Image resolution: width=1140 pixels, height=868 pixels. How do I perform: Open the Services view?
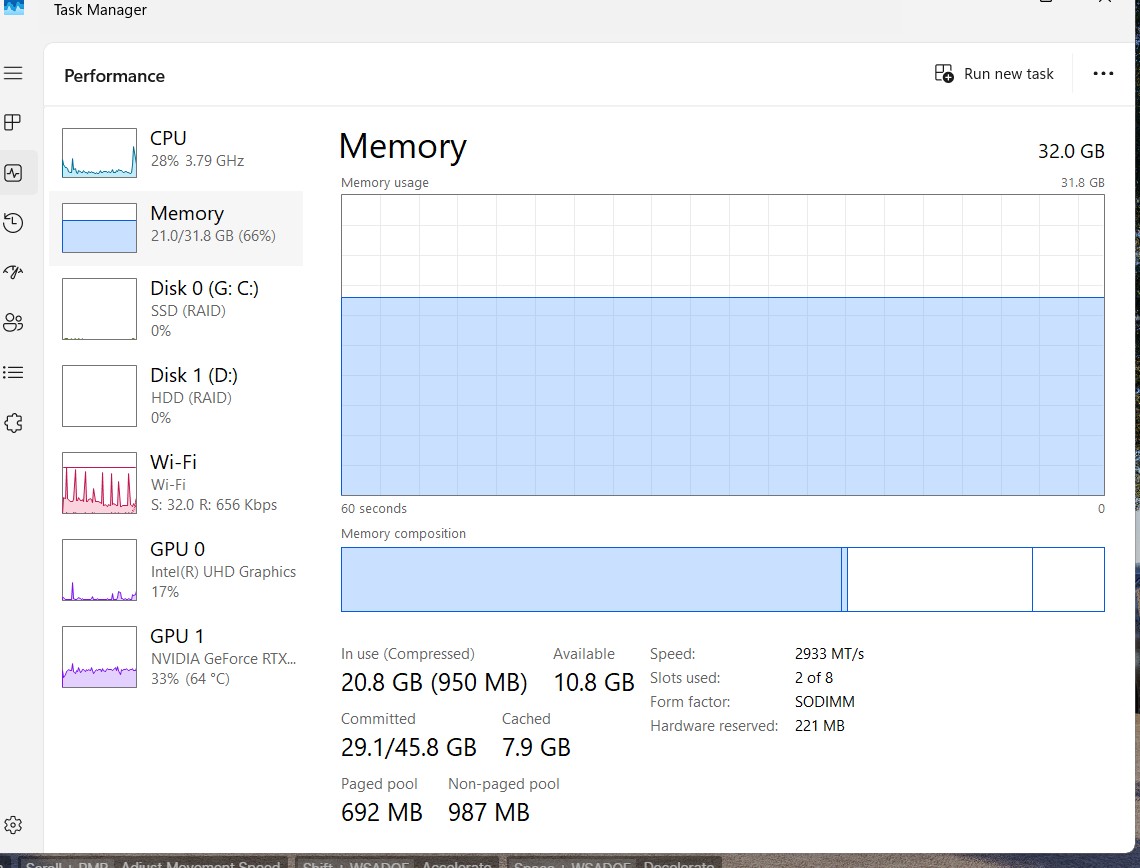13,422
